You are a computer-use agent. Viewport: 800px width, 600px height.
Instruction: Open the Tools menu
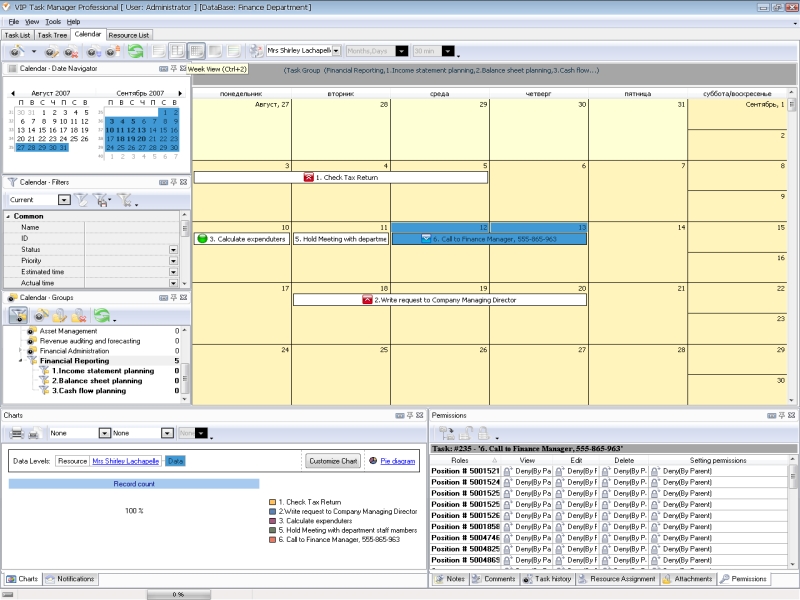tap(53, 21)
